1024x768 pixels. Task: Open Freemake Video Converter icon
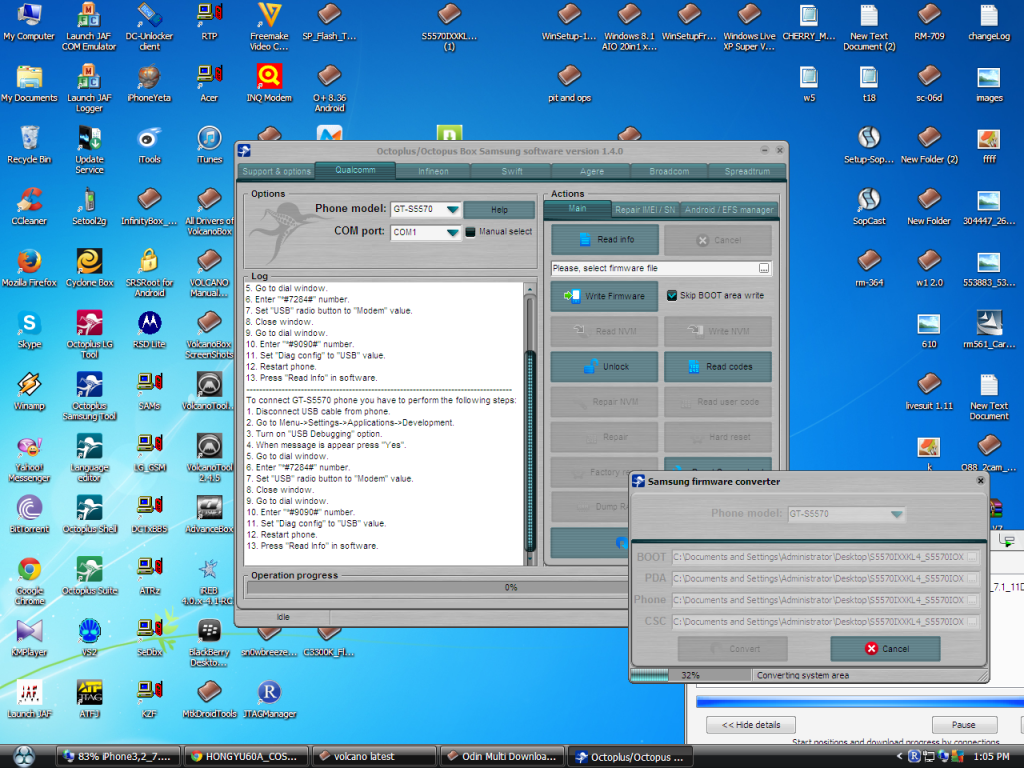coord(270,27)
